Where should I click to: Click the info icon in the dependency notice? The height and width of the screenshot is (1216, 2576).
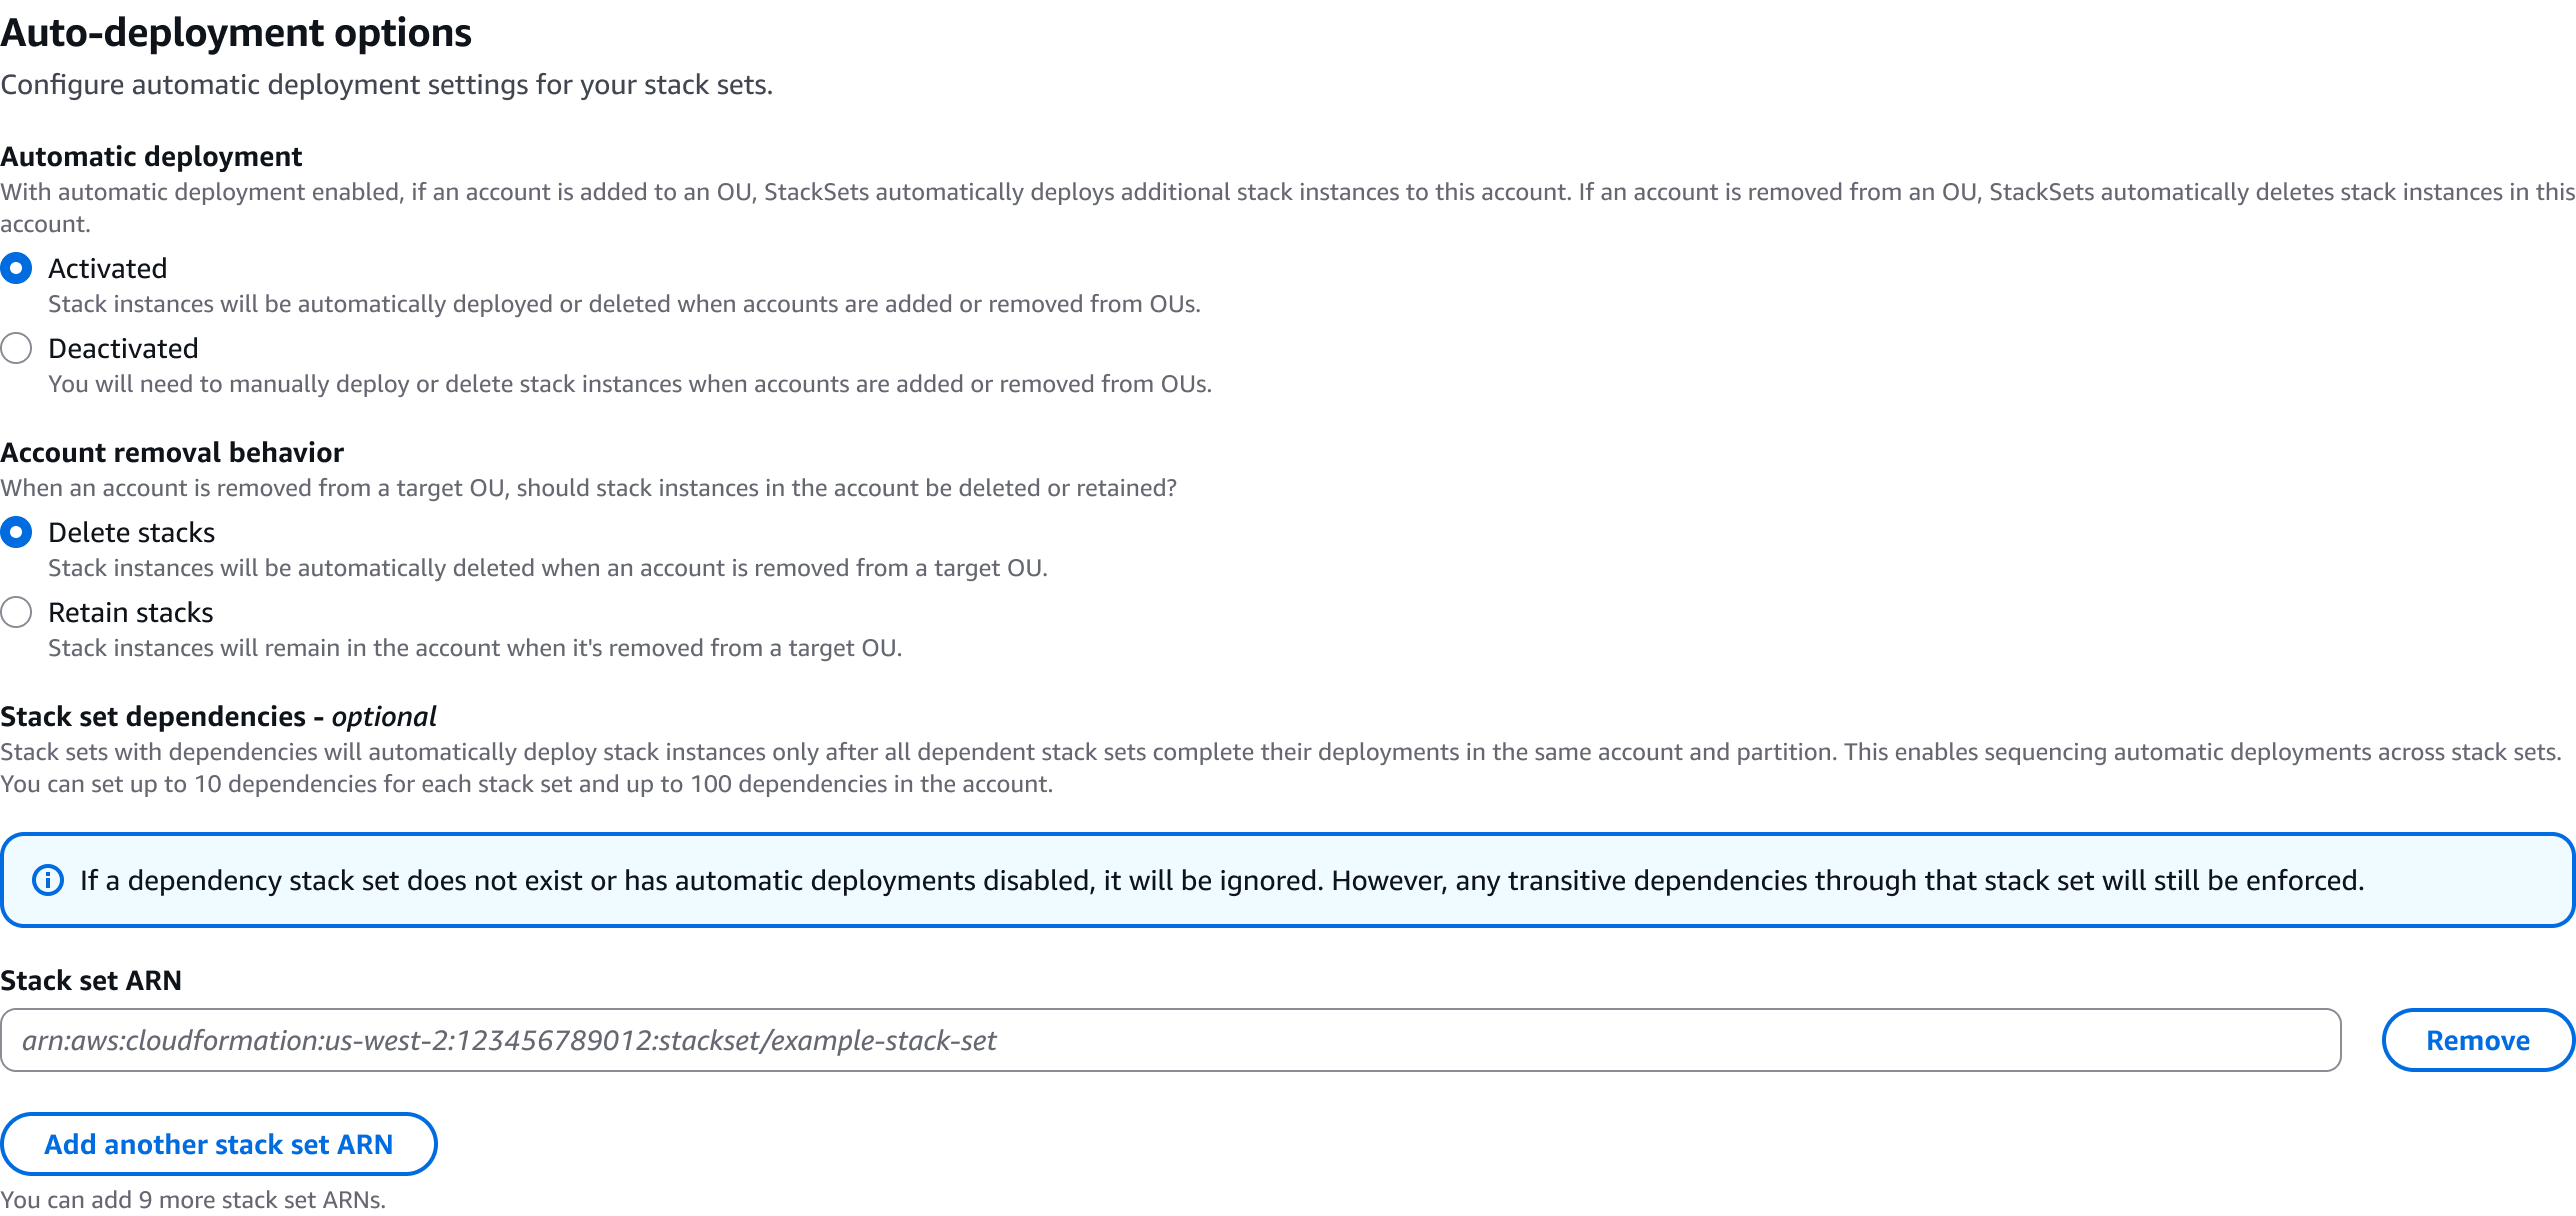coord(47,881)
